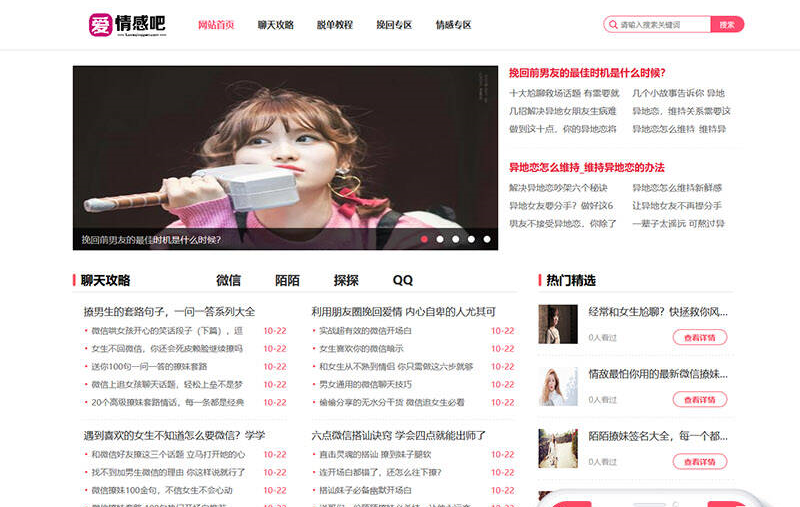Go to 脱单教程 nav item

(335, 24)
